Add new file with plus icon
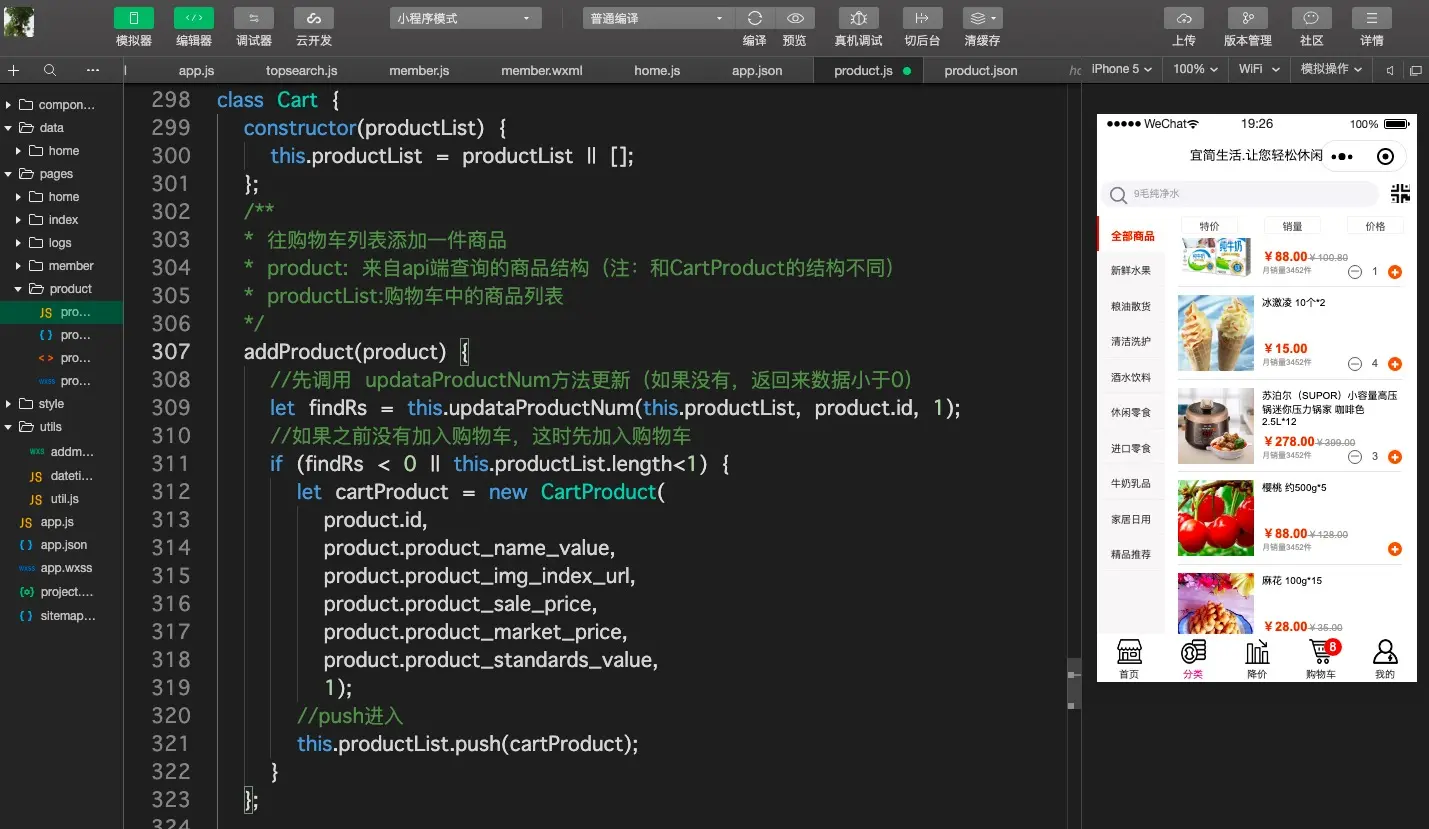Screen dimensions: 1429x829 (x=14, y=70)
